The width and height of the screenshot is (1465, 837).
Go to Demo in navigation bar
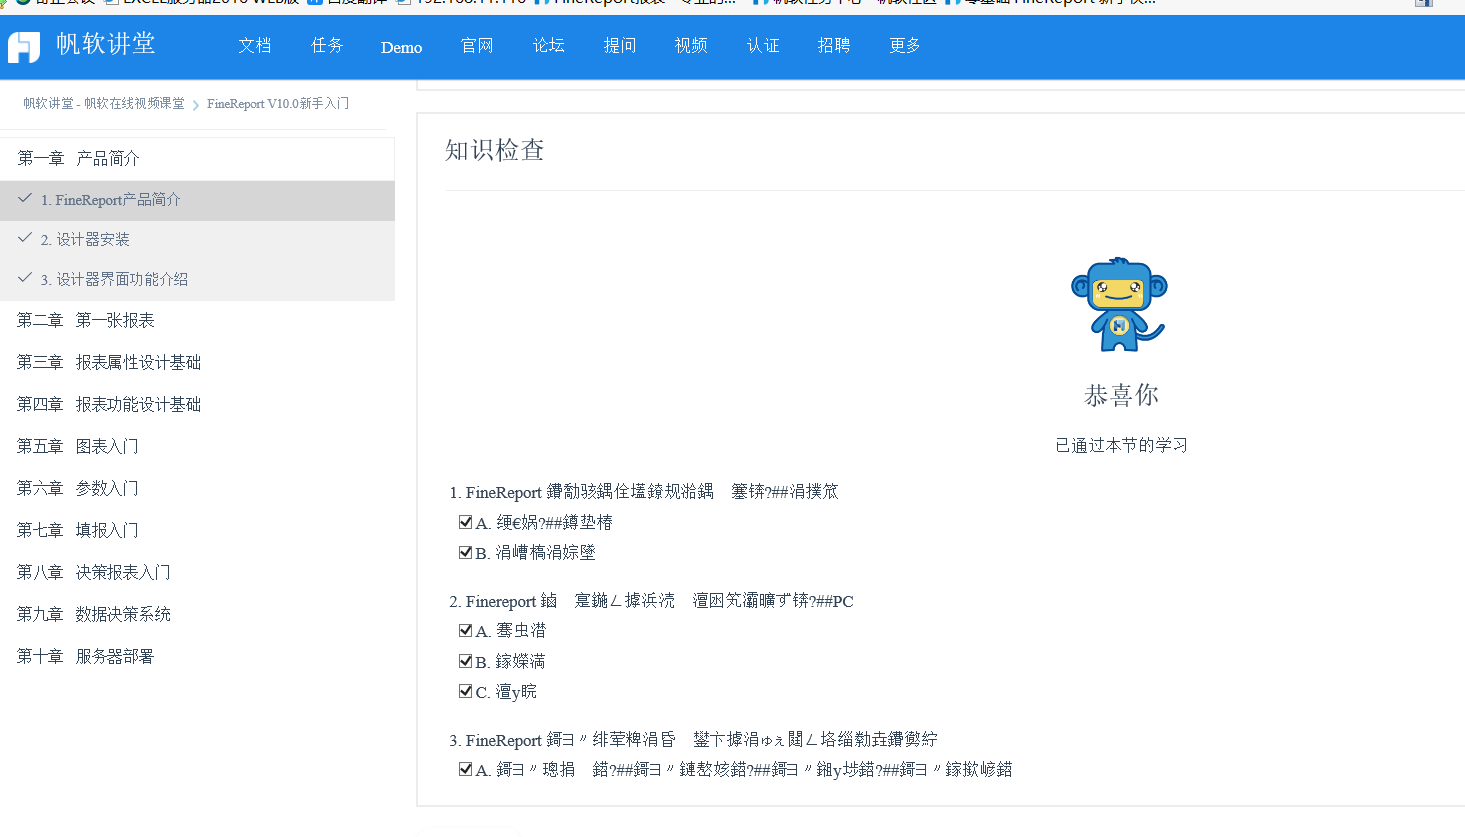[x=401, y=47]
